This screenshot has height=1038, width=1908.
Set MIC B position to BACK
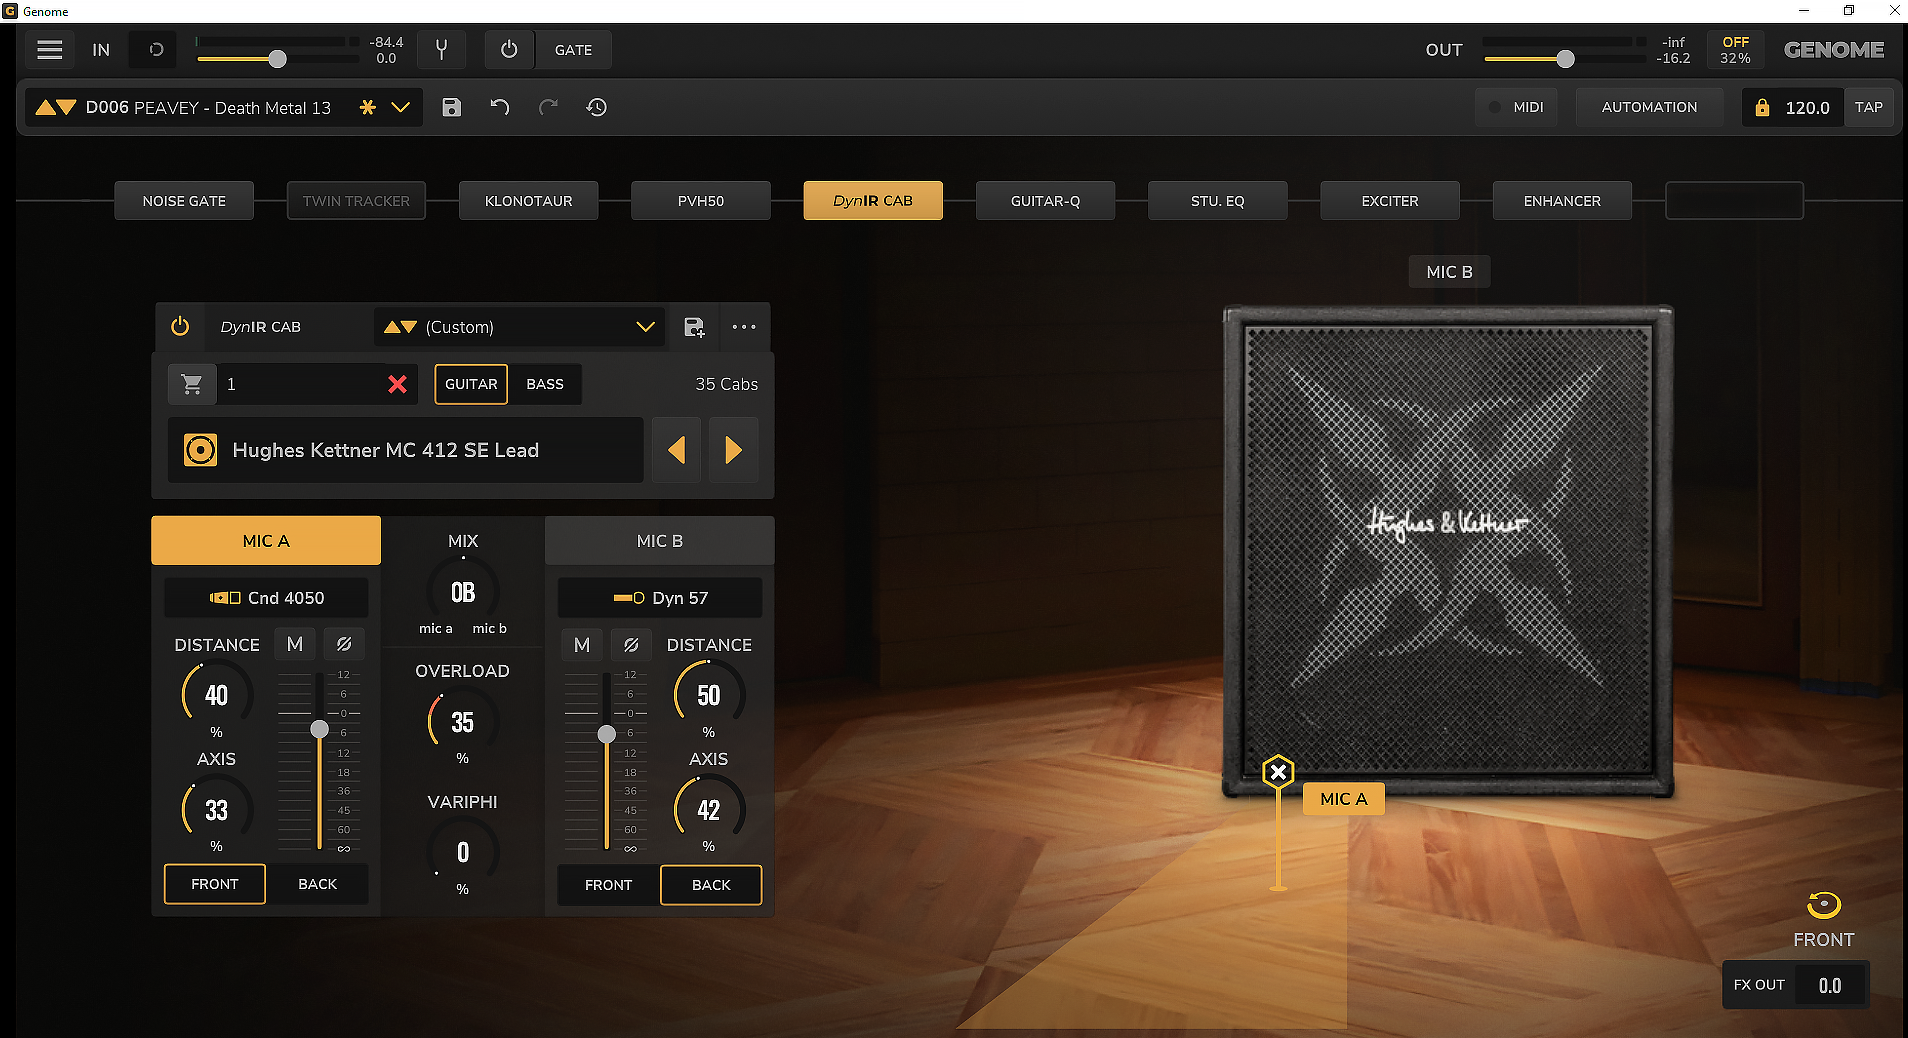(x=711, y=885)
